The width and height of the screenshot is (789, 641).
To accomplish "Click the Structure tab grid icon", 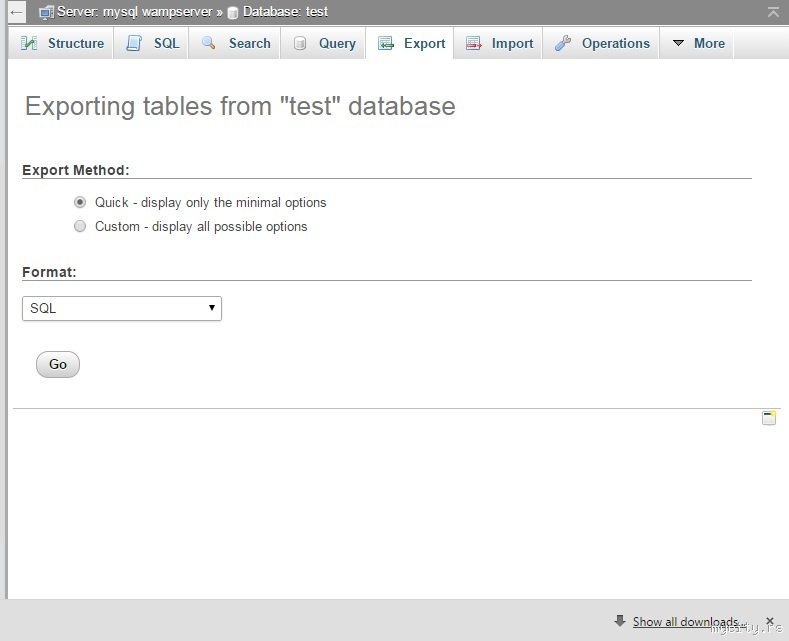I will (29, 44).
